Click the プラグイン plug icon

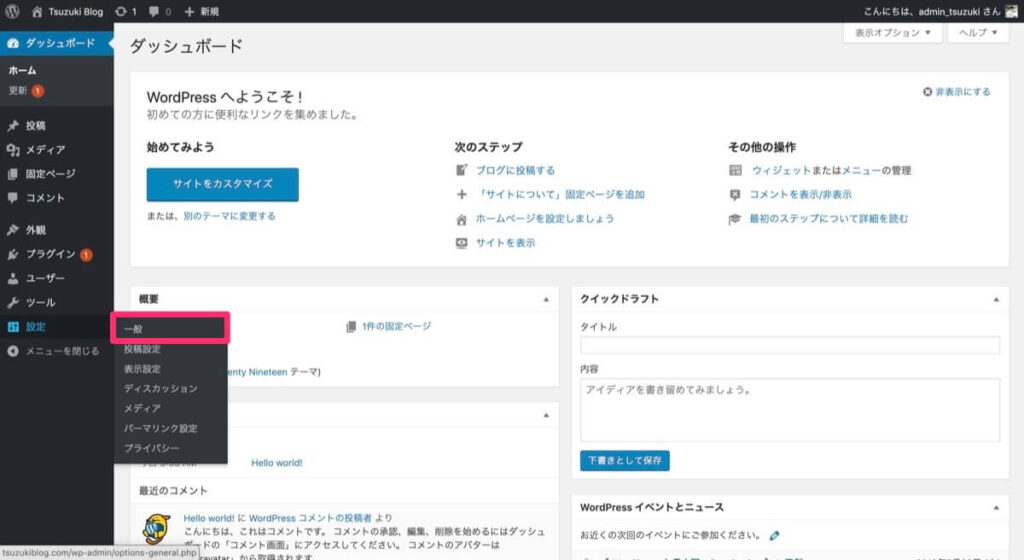click(13, 254)
